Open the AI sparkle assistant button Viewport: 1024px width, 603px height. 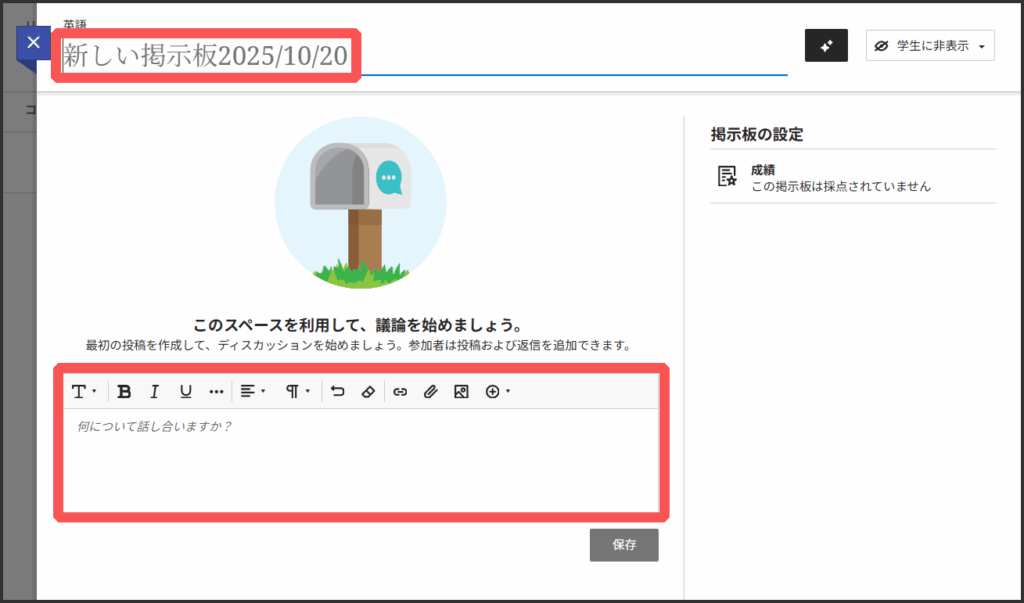(x=826, y=46)
